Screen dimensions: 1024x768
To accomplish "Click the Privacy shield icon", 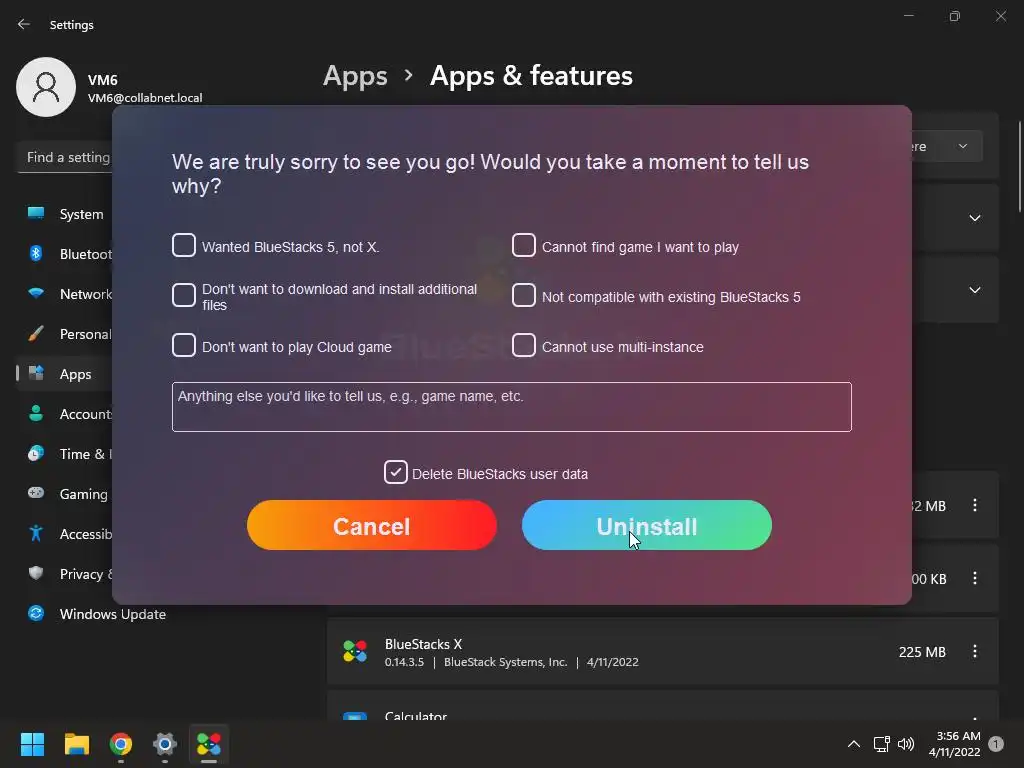I will coord(36,573).
